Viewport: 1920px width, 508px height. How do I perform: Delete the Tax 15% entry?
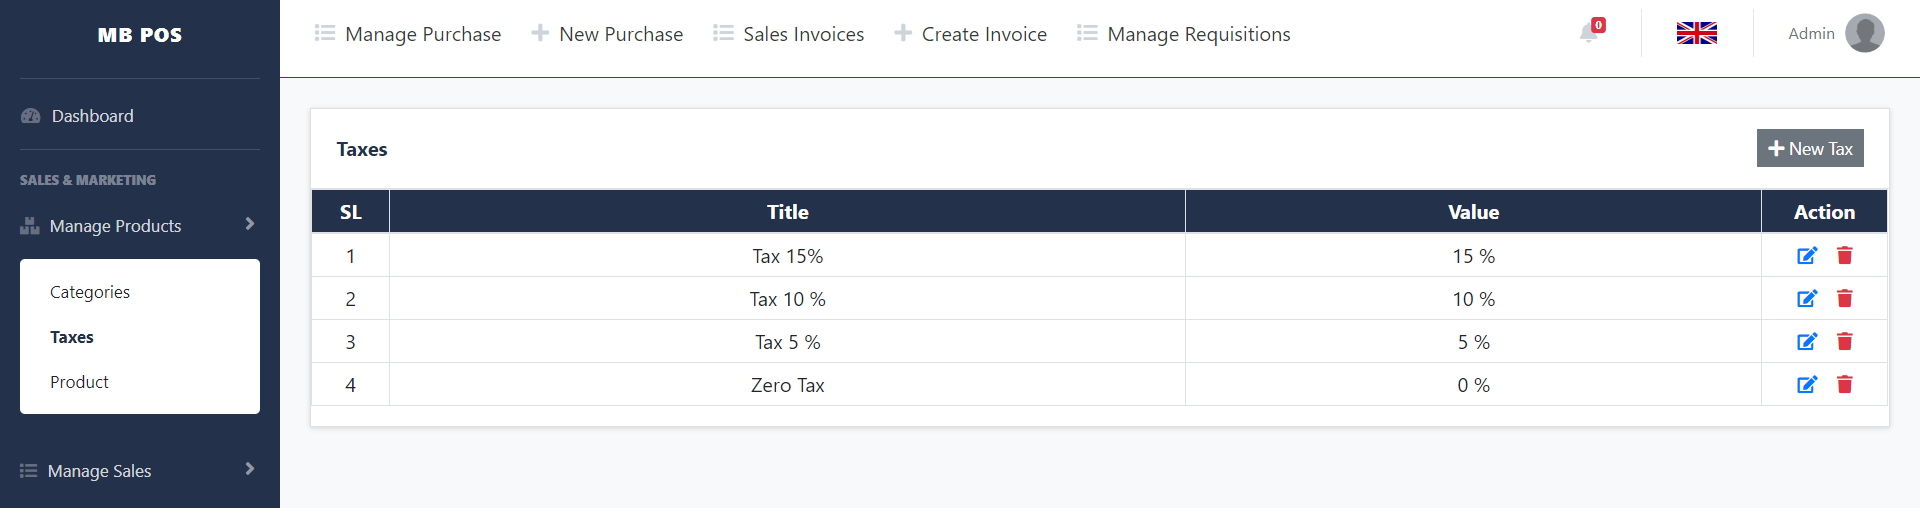(1845, 256)
